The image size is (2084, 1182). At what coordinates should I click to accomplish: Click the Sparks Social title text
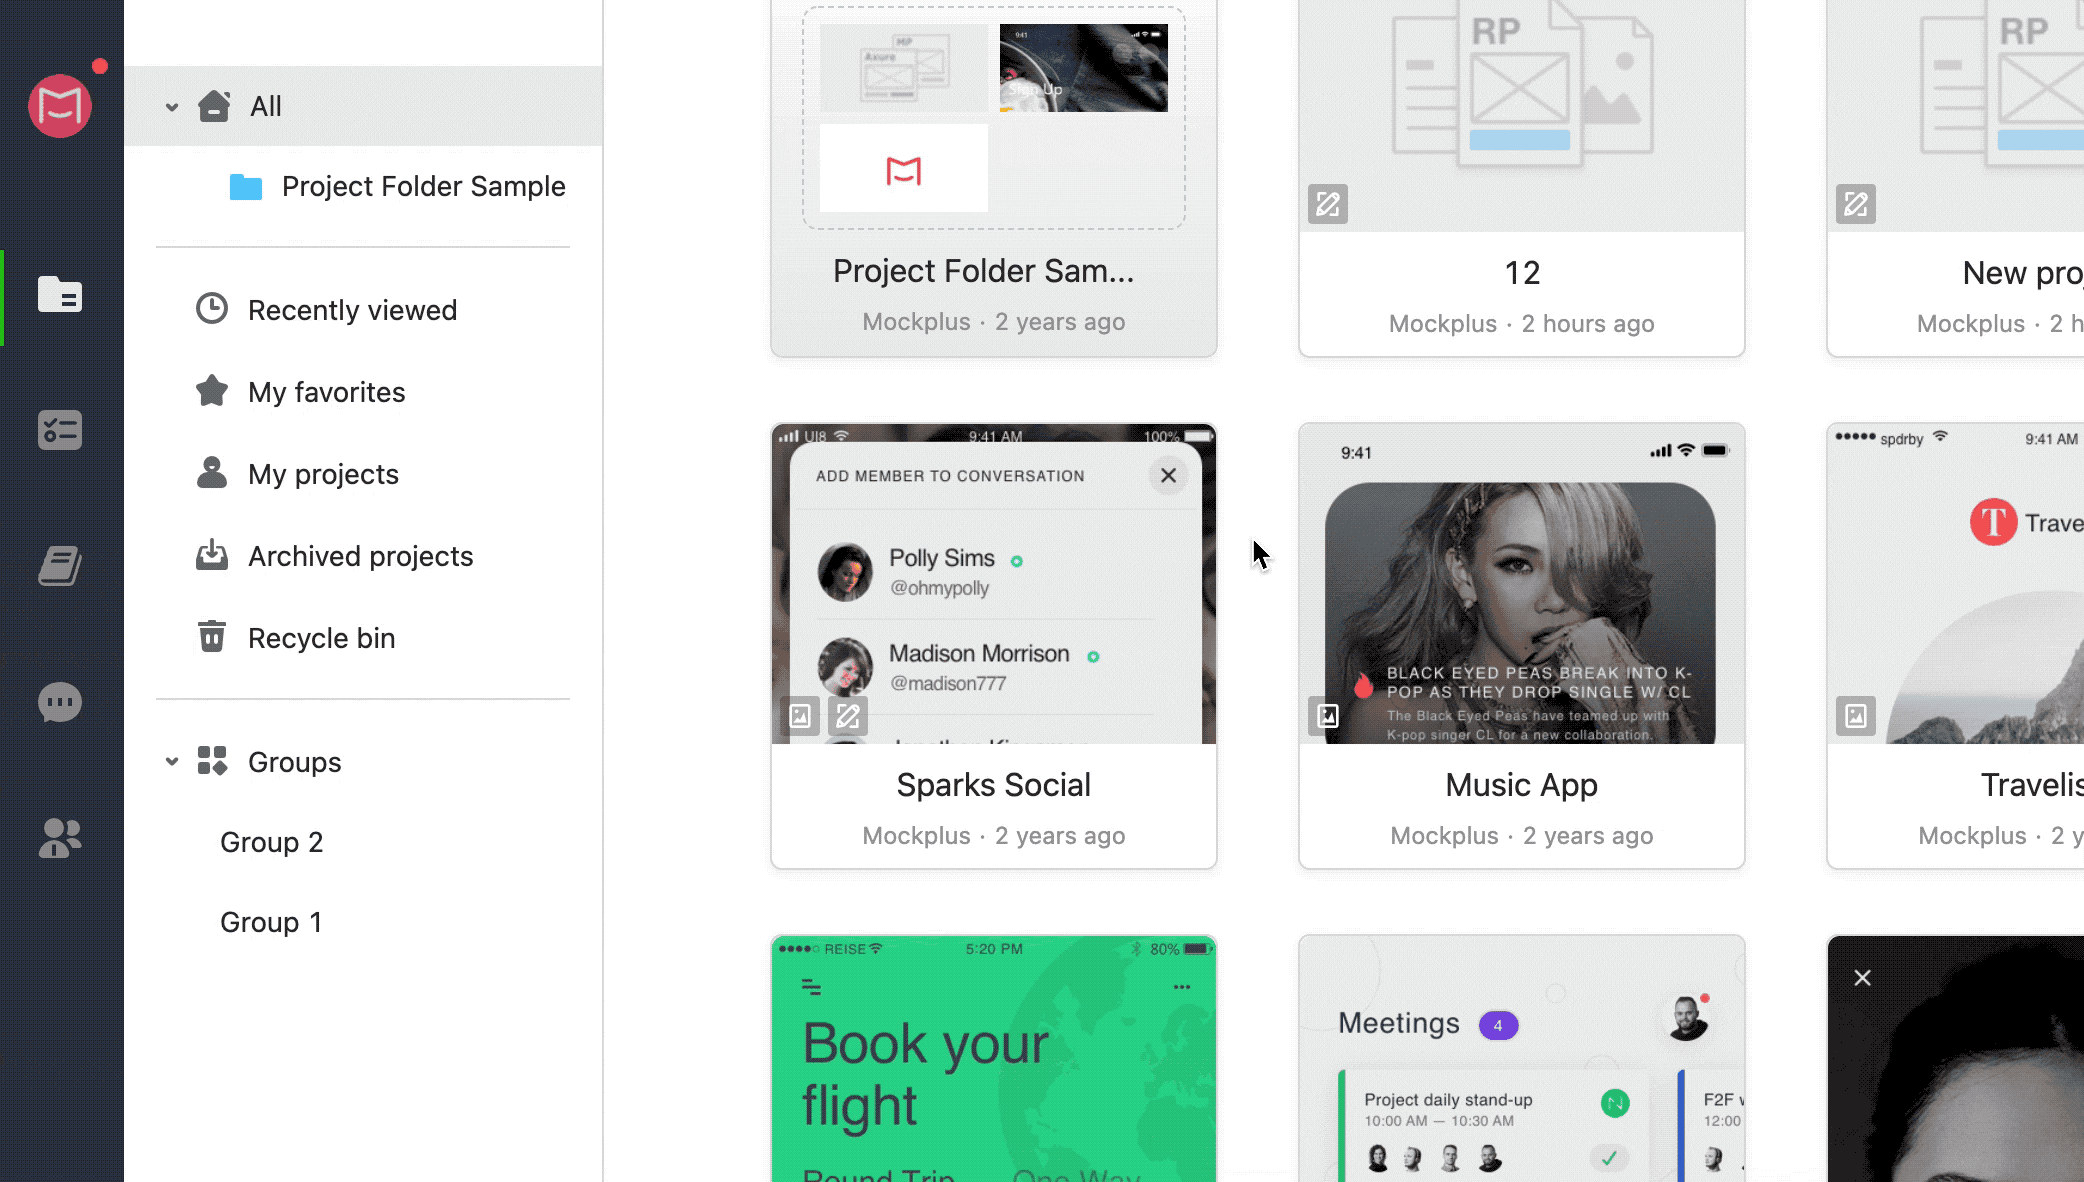tap(993, 785)
